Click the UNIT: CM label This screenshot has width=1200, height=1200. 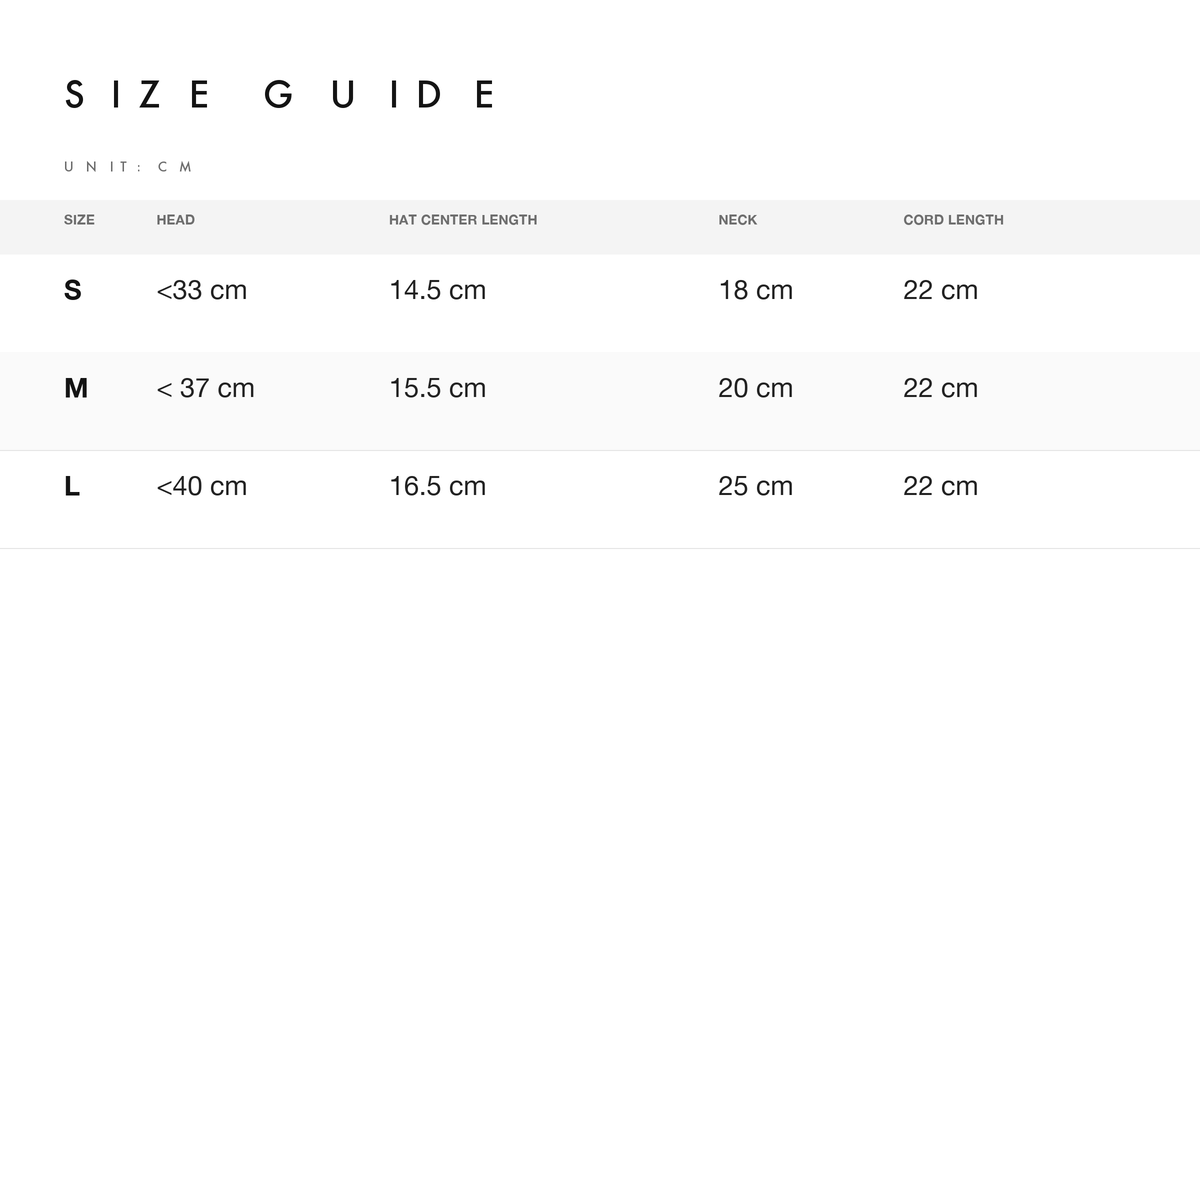pyautogui.click(x=128, y=167)
